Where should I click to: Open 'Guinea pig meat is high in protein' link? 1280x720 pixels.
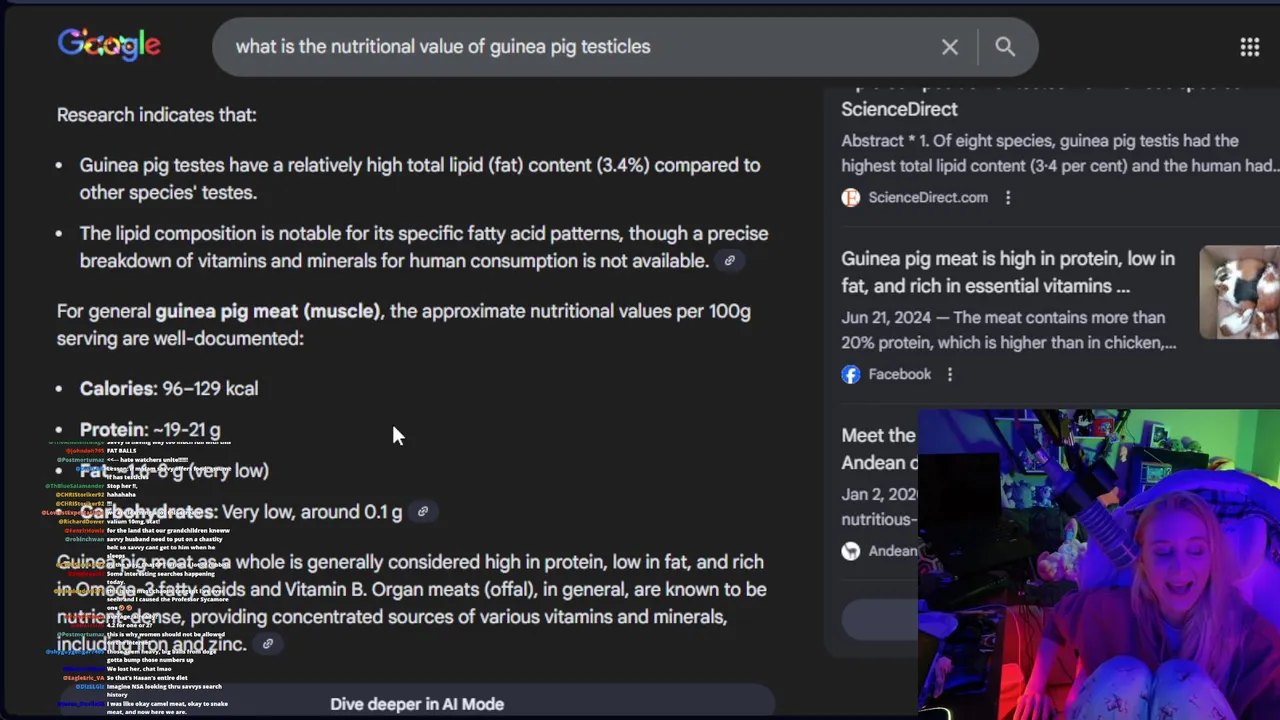pos(1007,272)
